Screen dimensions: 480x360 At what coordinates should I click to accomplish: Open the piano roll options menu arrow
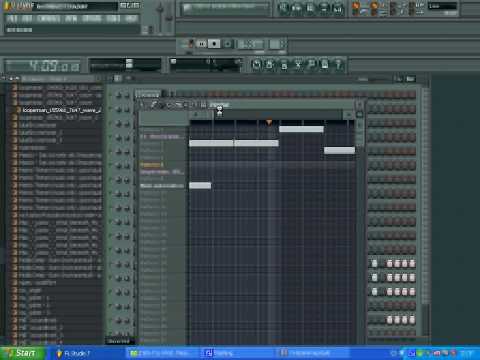142,105
